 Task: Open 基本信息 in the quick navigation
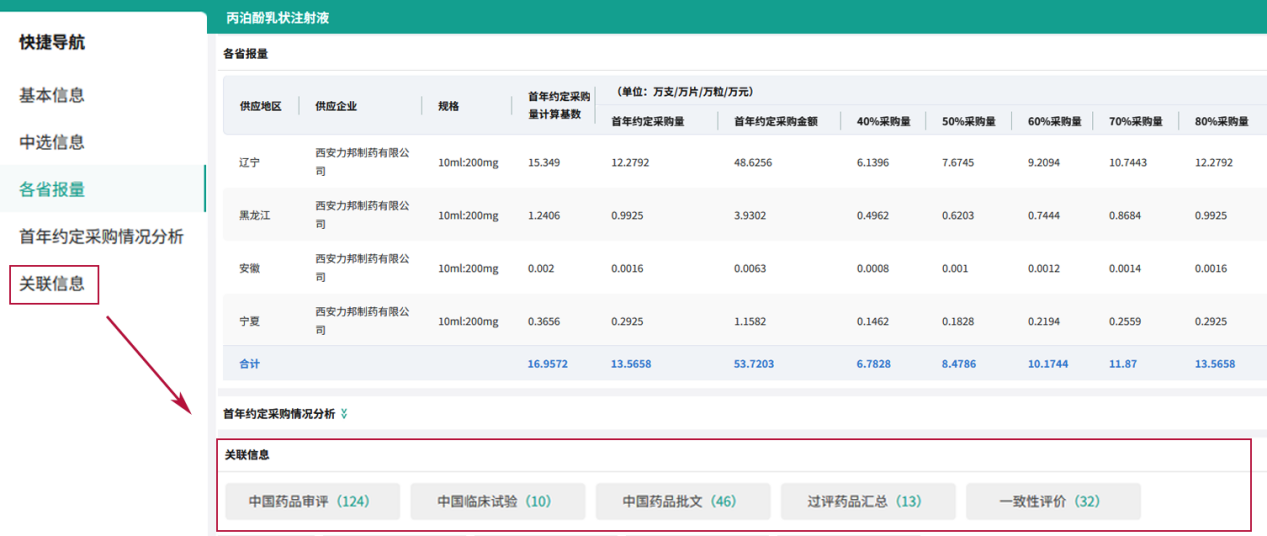tap(52, 95)
